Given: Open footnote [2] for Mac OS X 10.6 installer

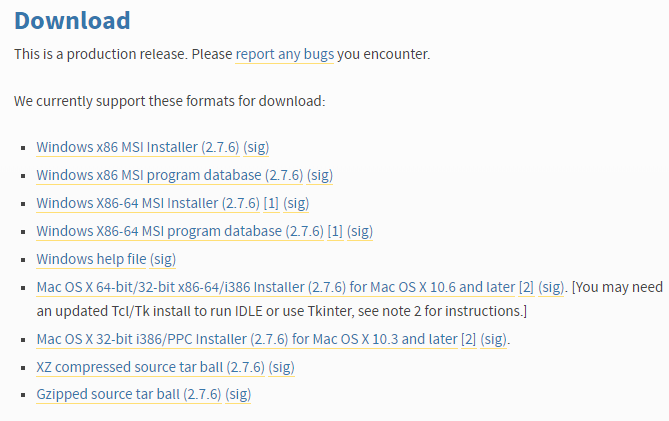Looking at the screenshot, I should click(x=526, y=287).
